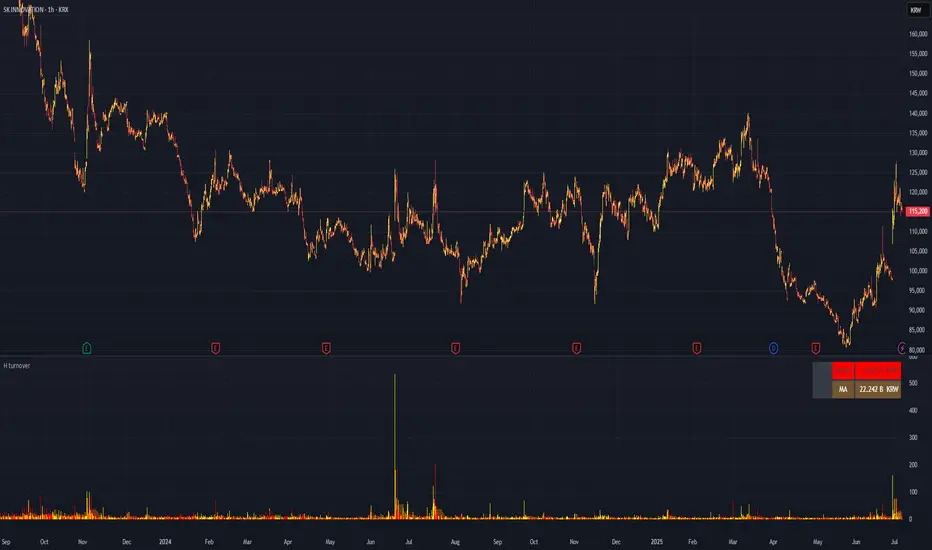Viewport: 932px width, 550px height.
Task: Open the red earnings marker near Feb 2024
Action: coord(216,348)
